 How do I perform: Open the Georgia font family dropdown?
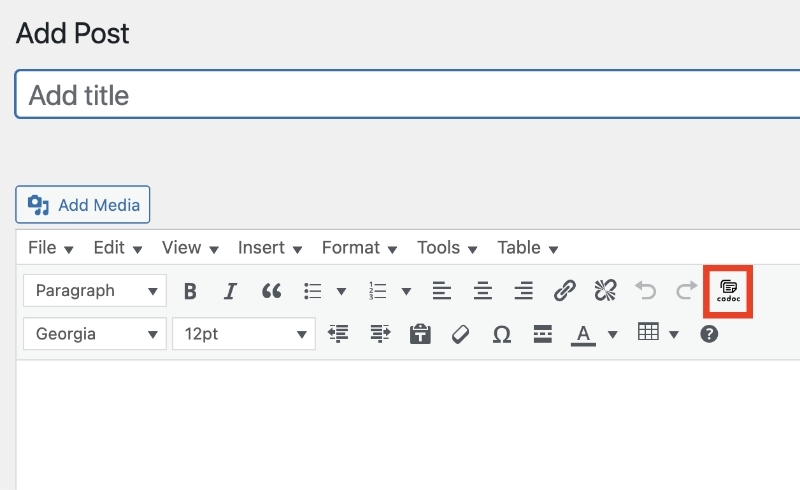click(x=95, y=334)
